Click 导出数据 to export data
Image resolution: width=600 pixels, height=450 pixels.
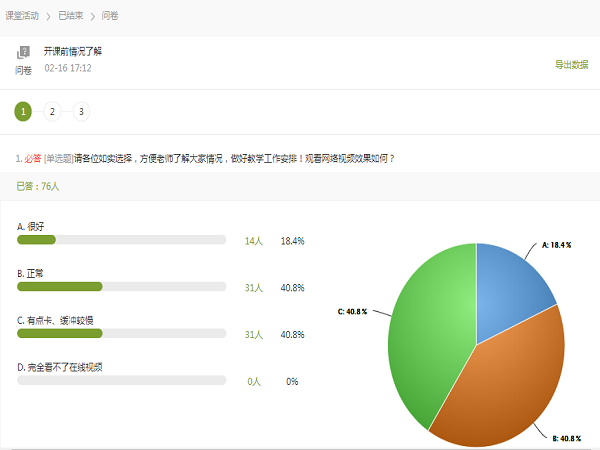571,65
